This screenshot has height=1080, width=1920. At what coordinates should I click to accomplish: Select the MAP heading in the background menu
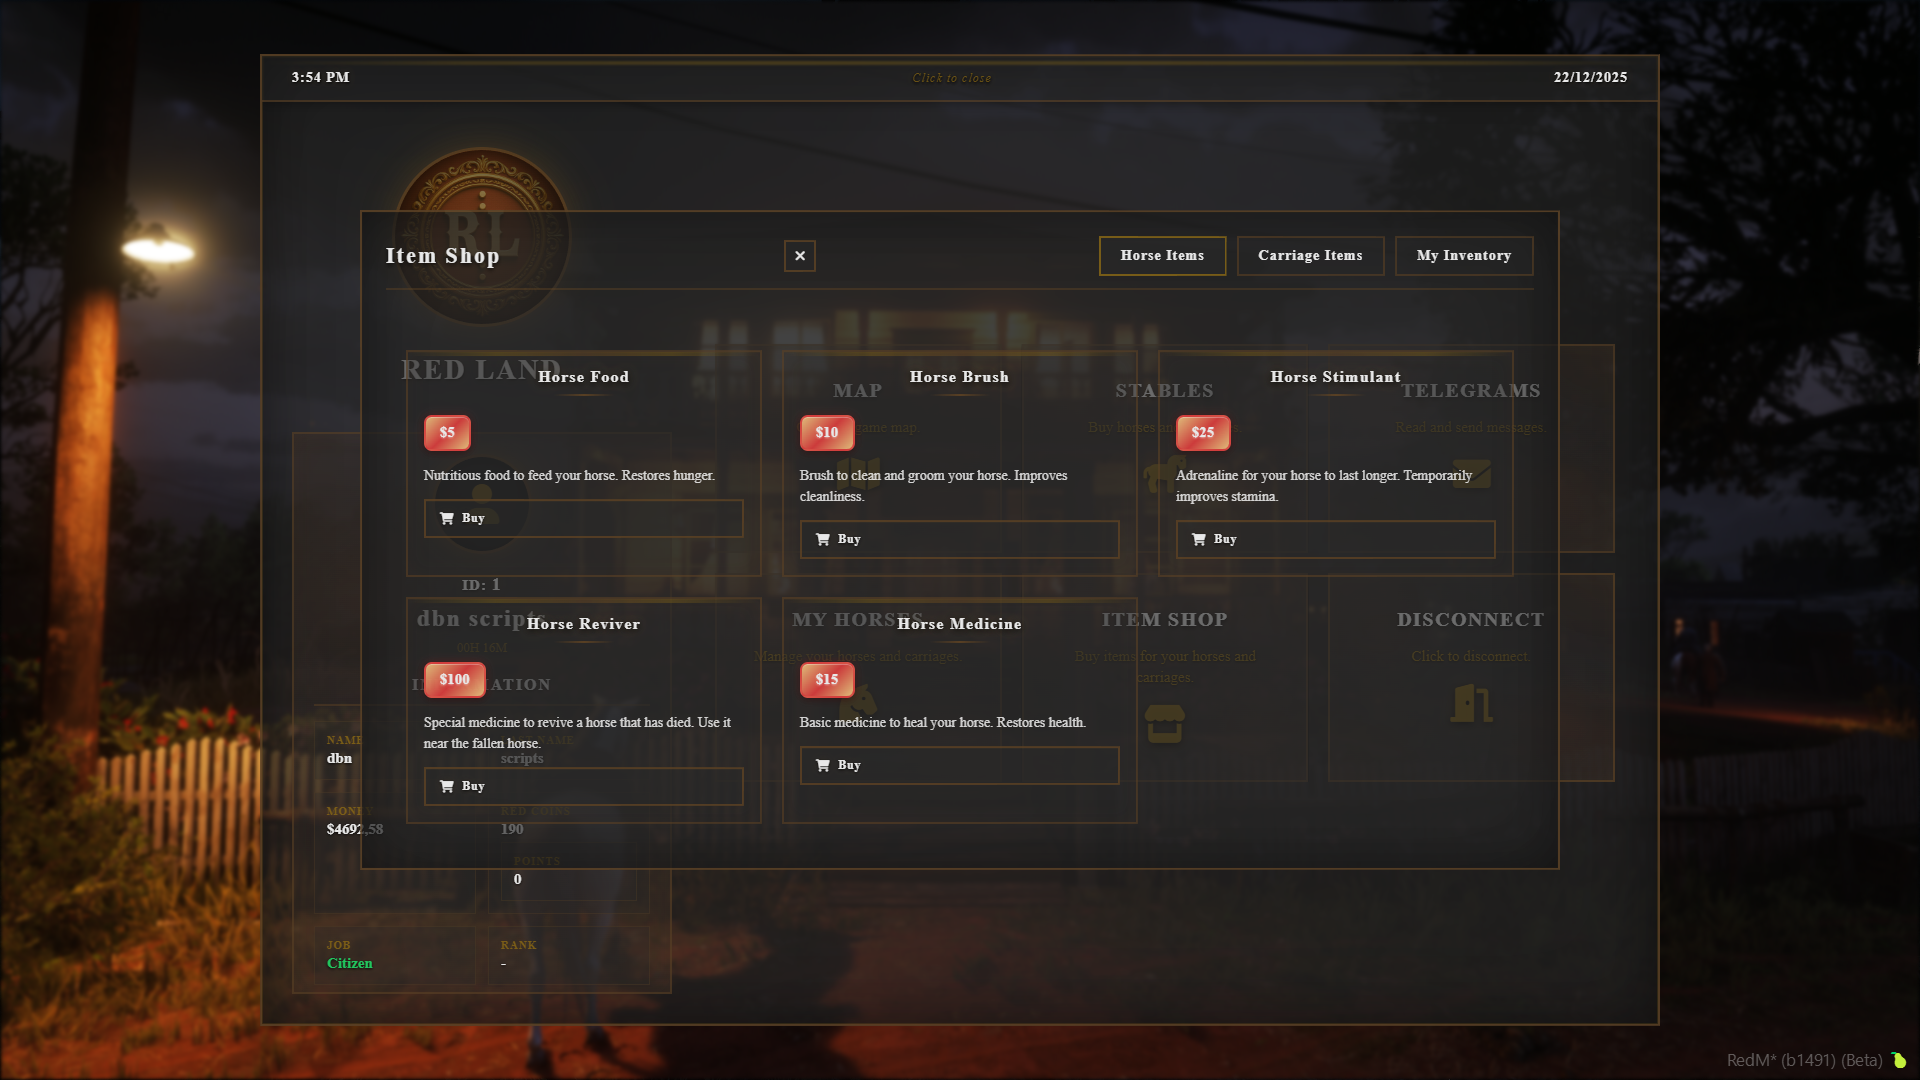pos(858,391)
